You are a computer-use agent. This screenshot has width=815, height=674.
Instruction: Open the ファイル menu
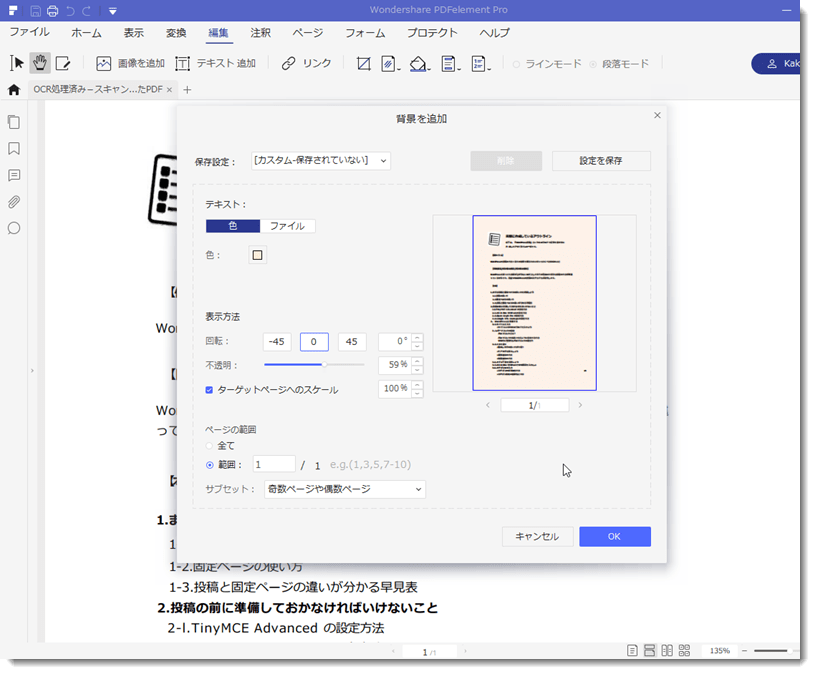click(x=30, y=32)
